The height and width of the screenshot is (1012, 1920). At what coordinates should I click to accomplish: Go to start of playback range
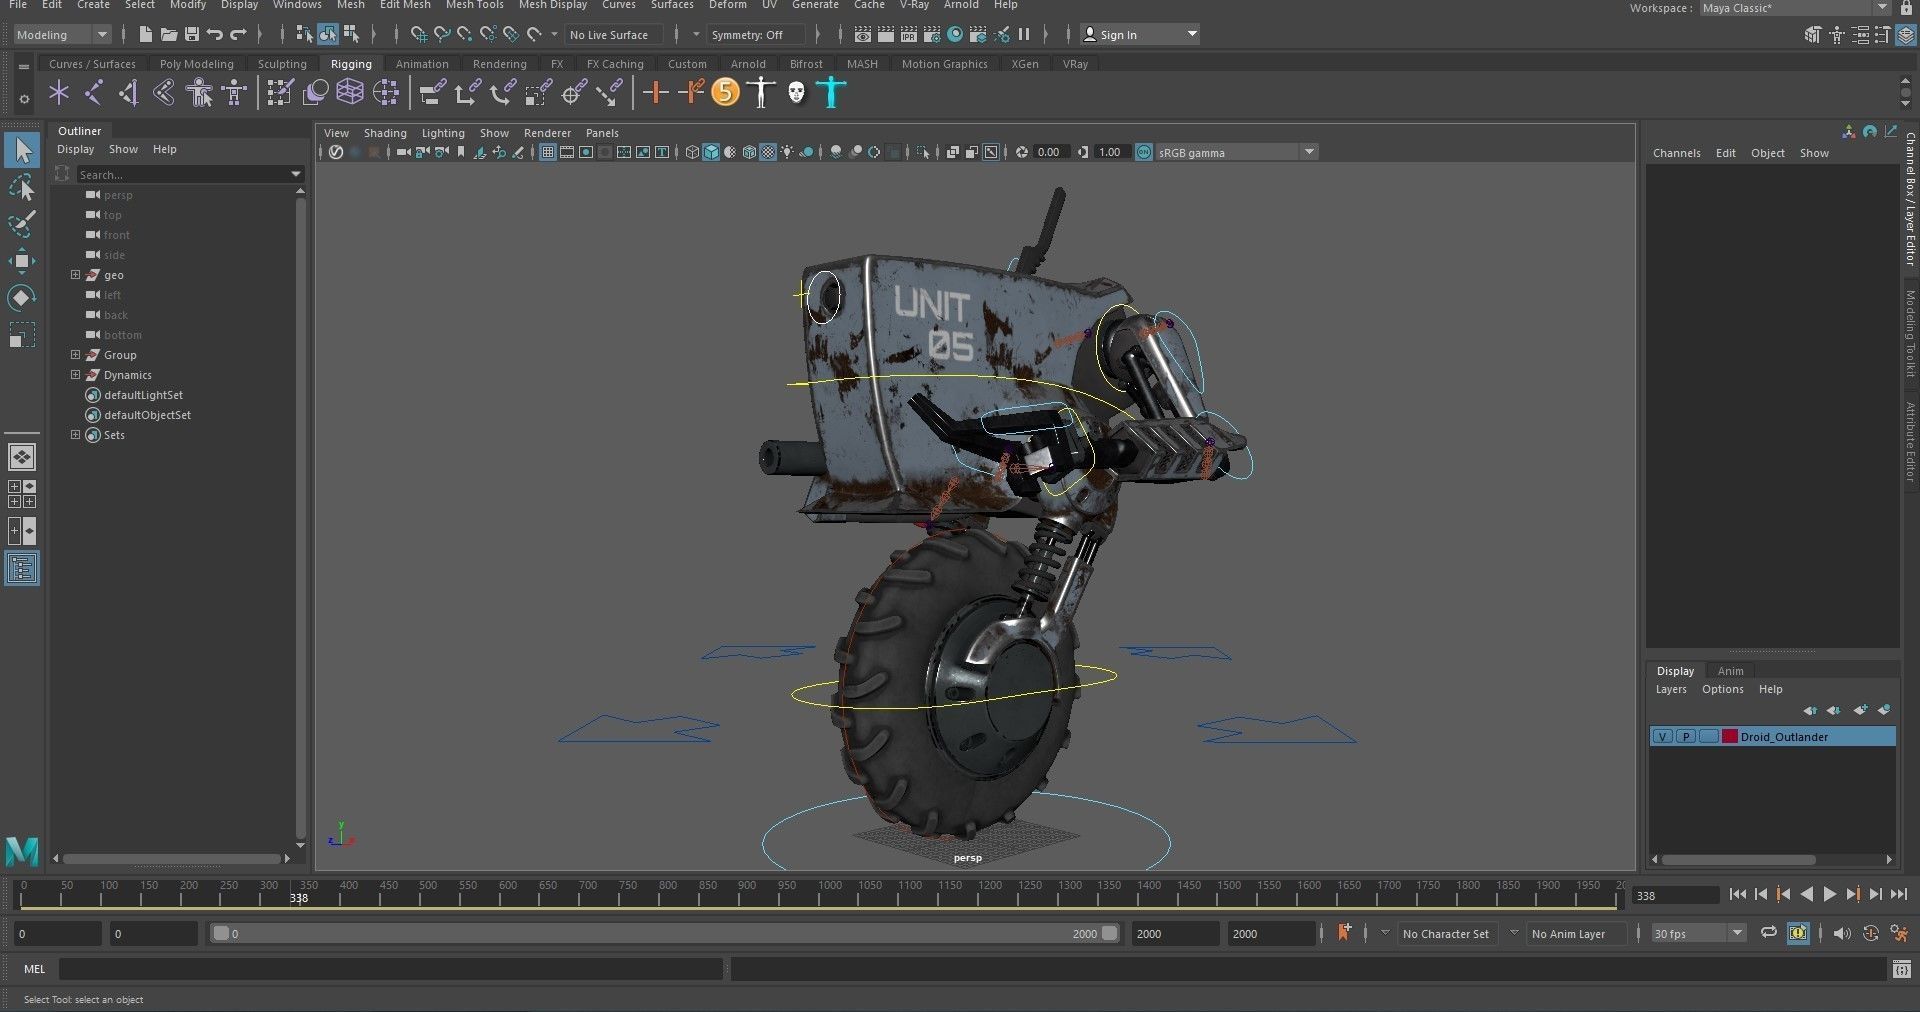1737,895
